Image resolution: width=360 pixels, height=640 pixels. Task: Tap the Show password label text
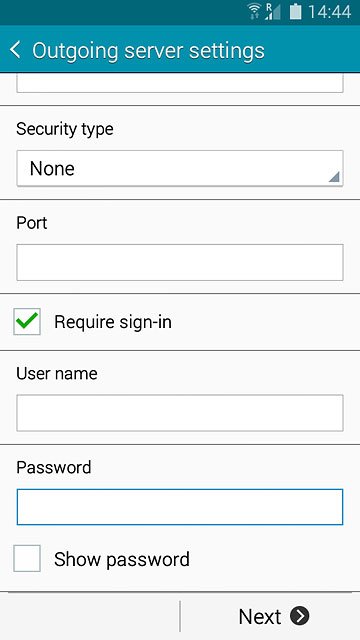coord(122,559)
